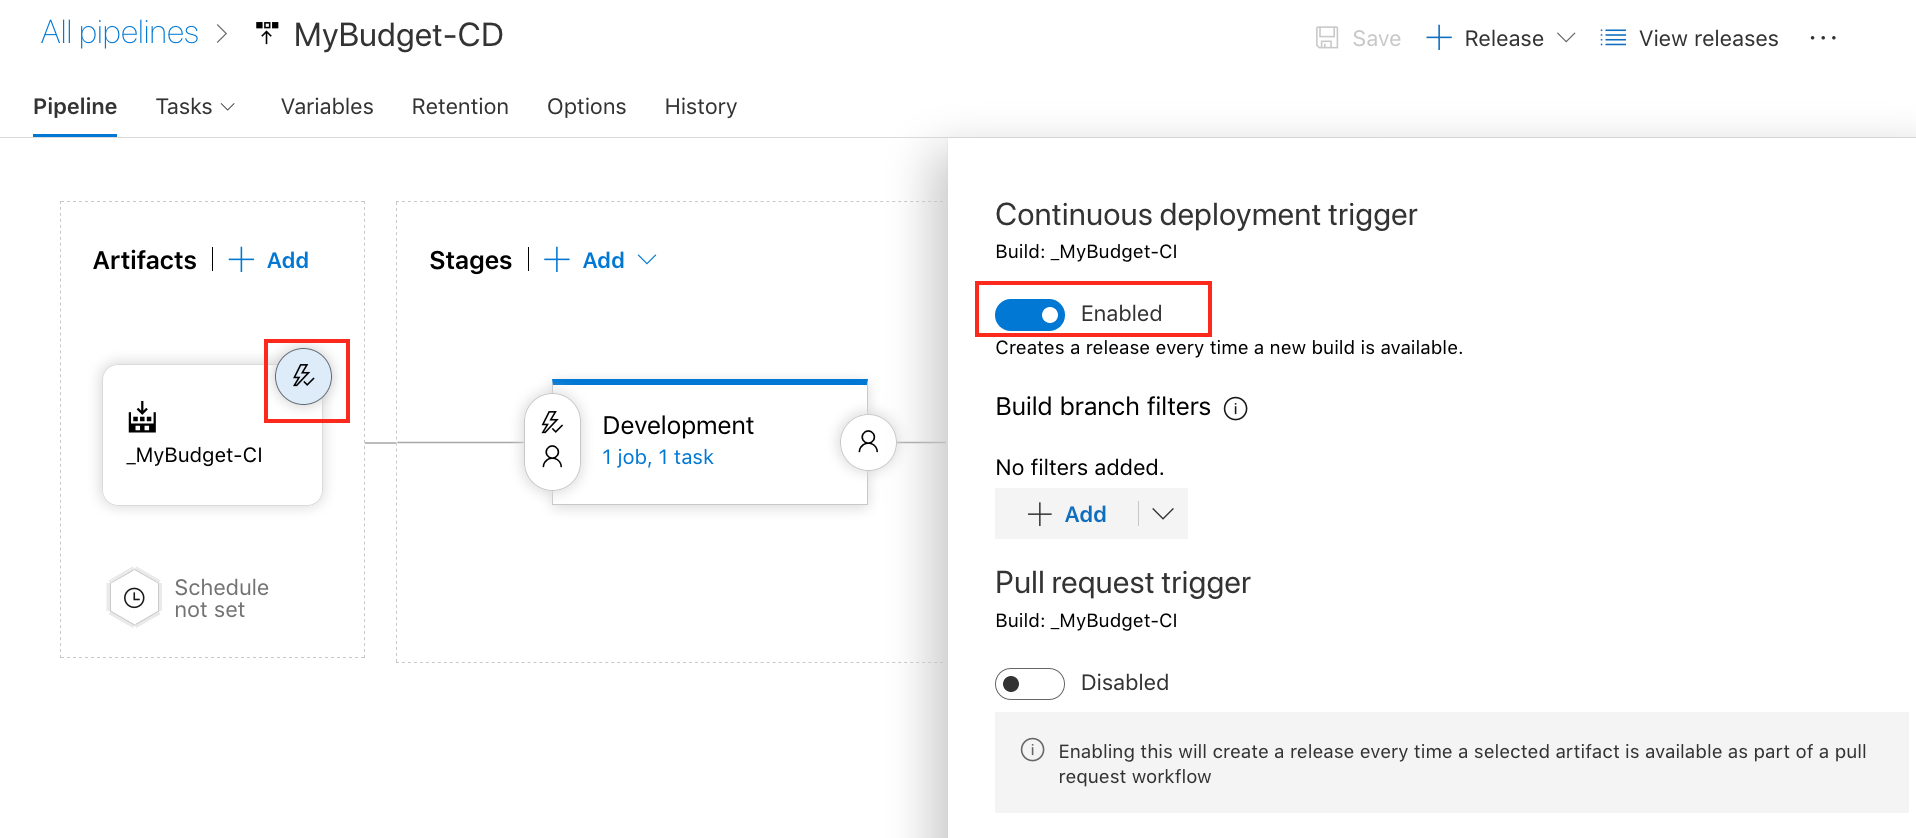Click the All pipelines breadcrumb link
The width and height of the screenshot is (1916, 838).
119,33
